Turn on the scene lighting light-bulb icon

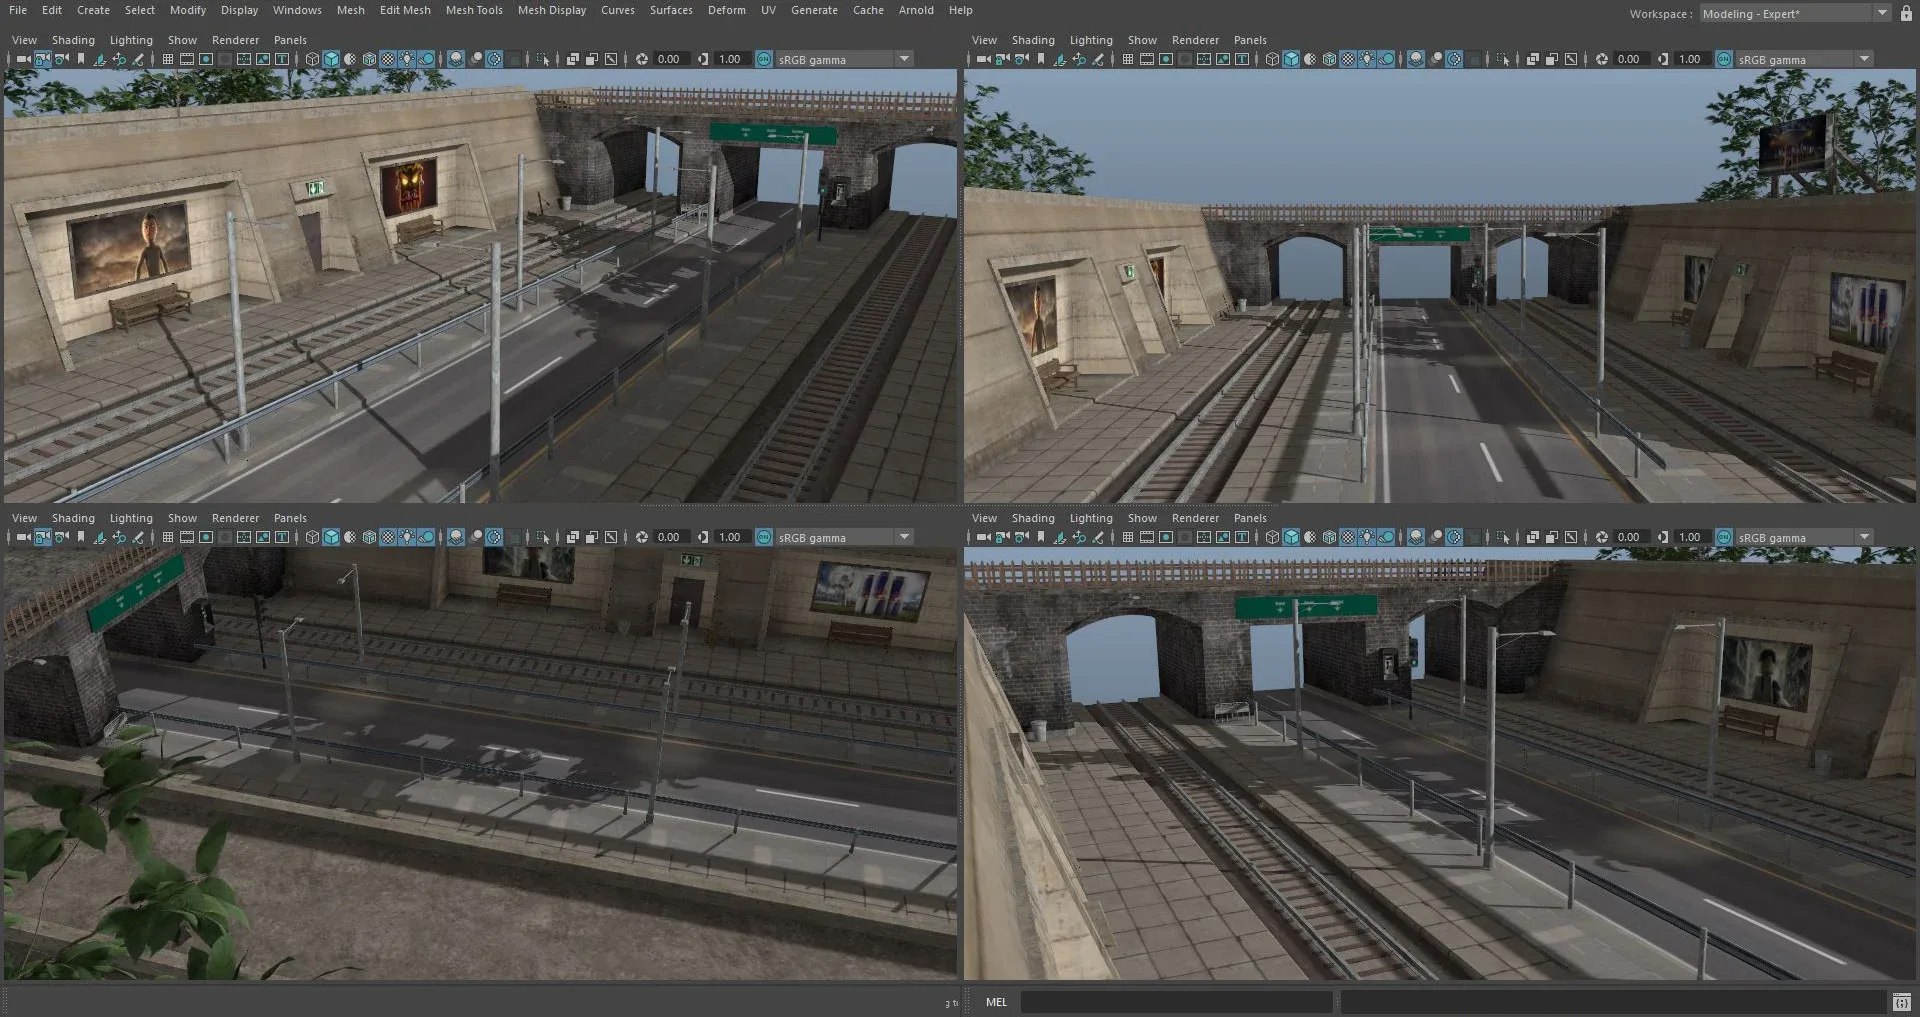407,59
